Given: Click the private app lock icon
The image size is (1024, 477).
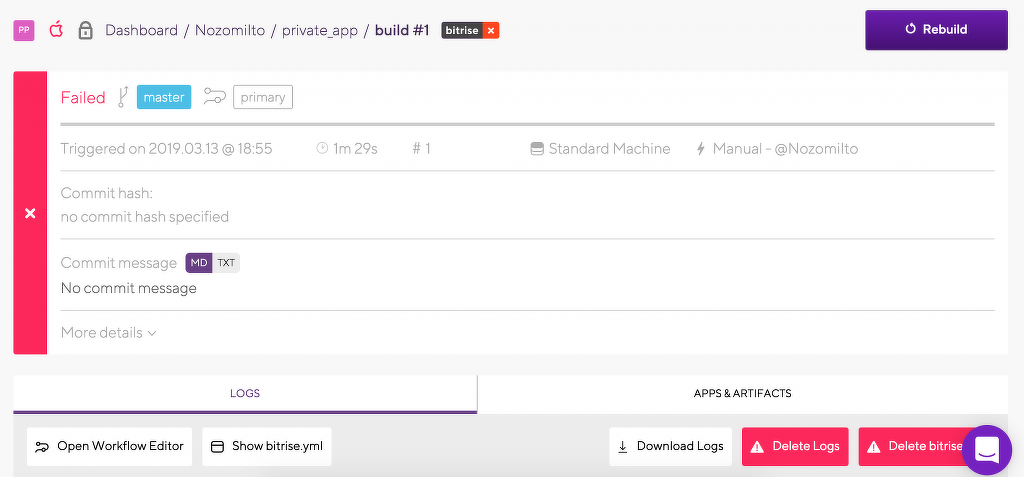Looking at the screenshot, I should [86, 30].
